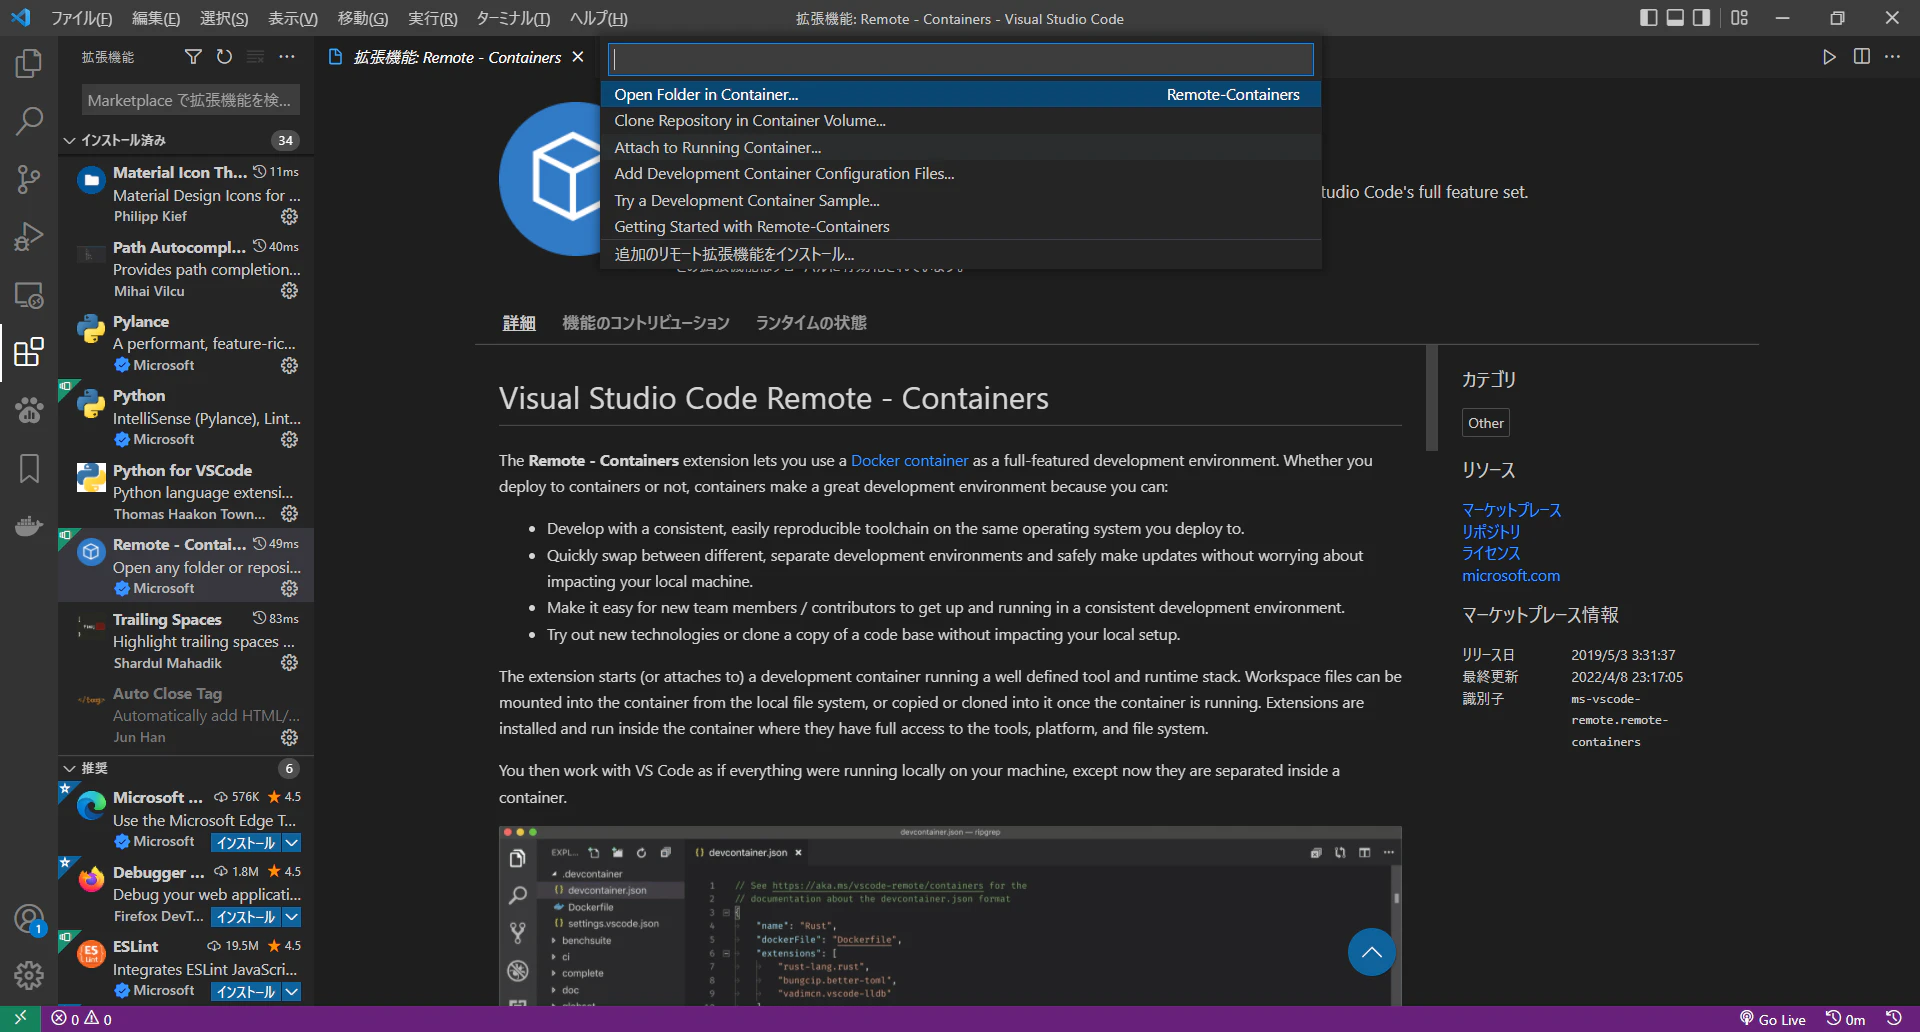Open the Search view icon
Screen dimensions: 1920x1032
[x=29, y=122]
